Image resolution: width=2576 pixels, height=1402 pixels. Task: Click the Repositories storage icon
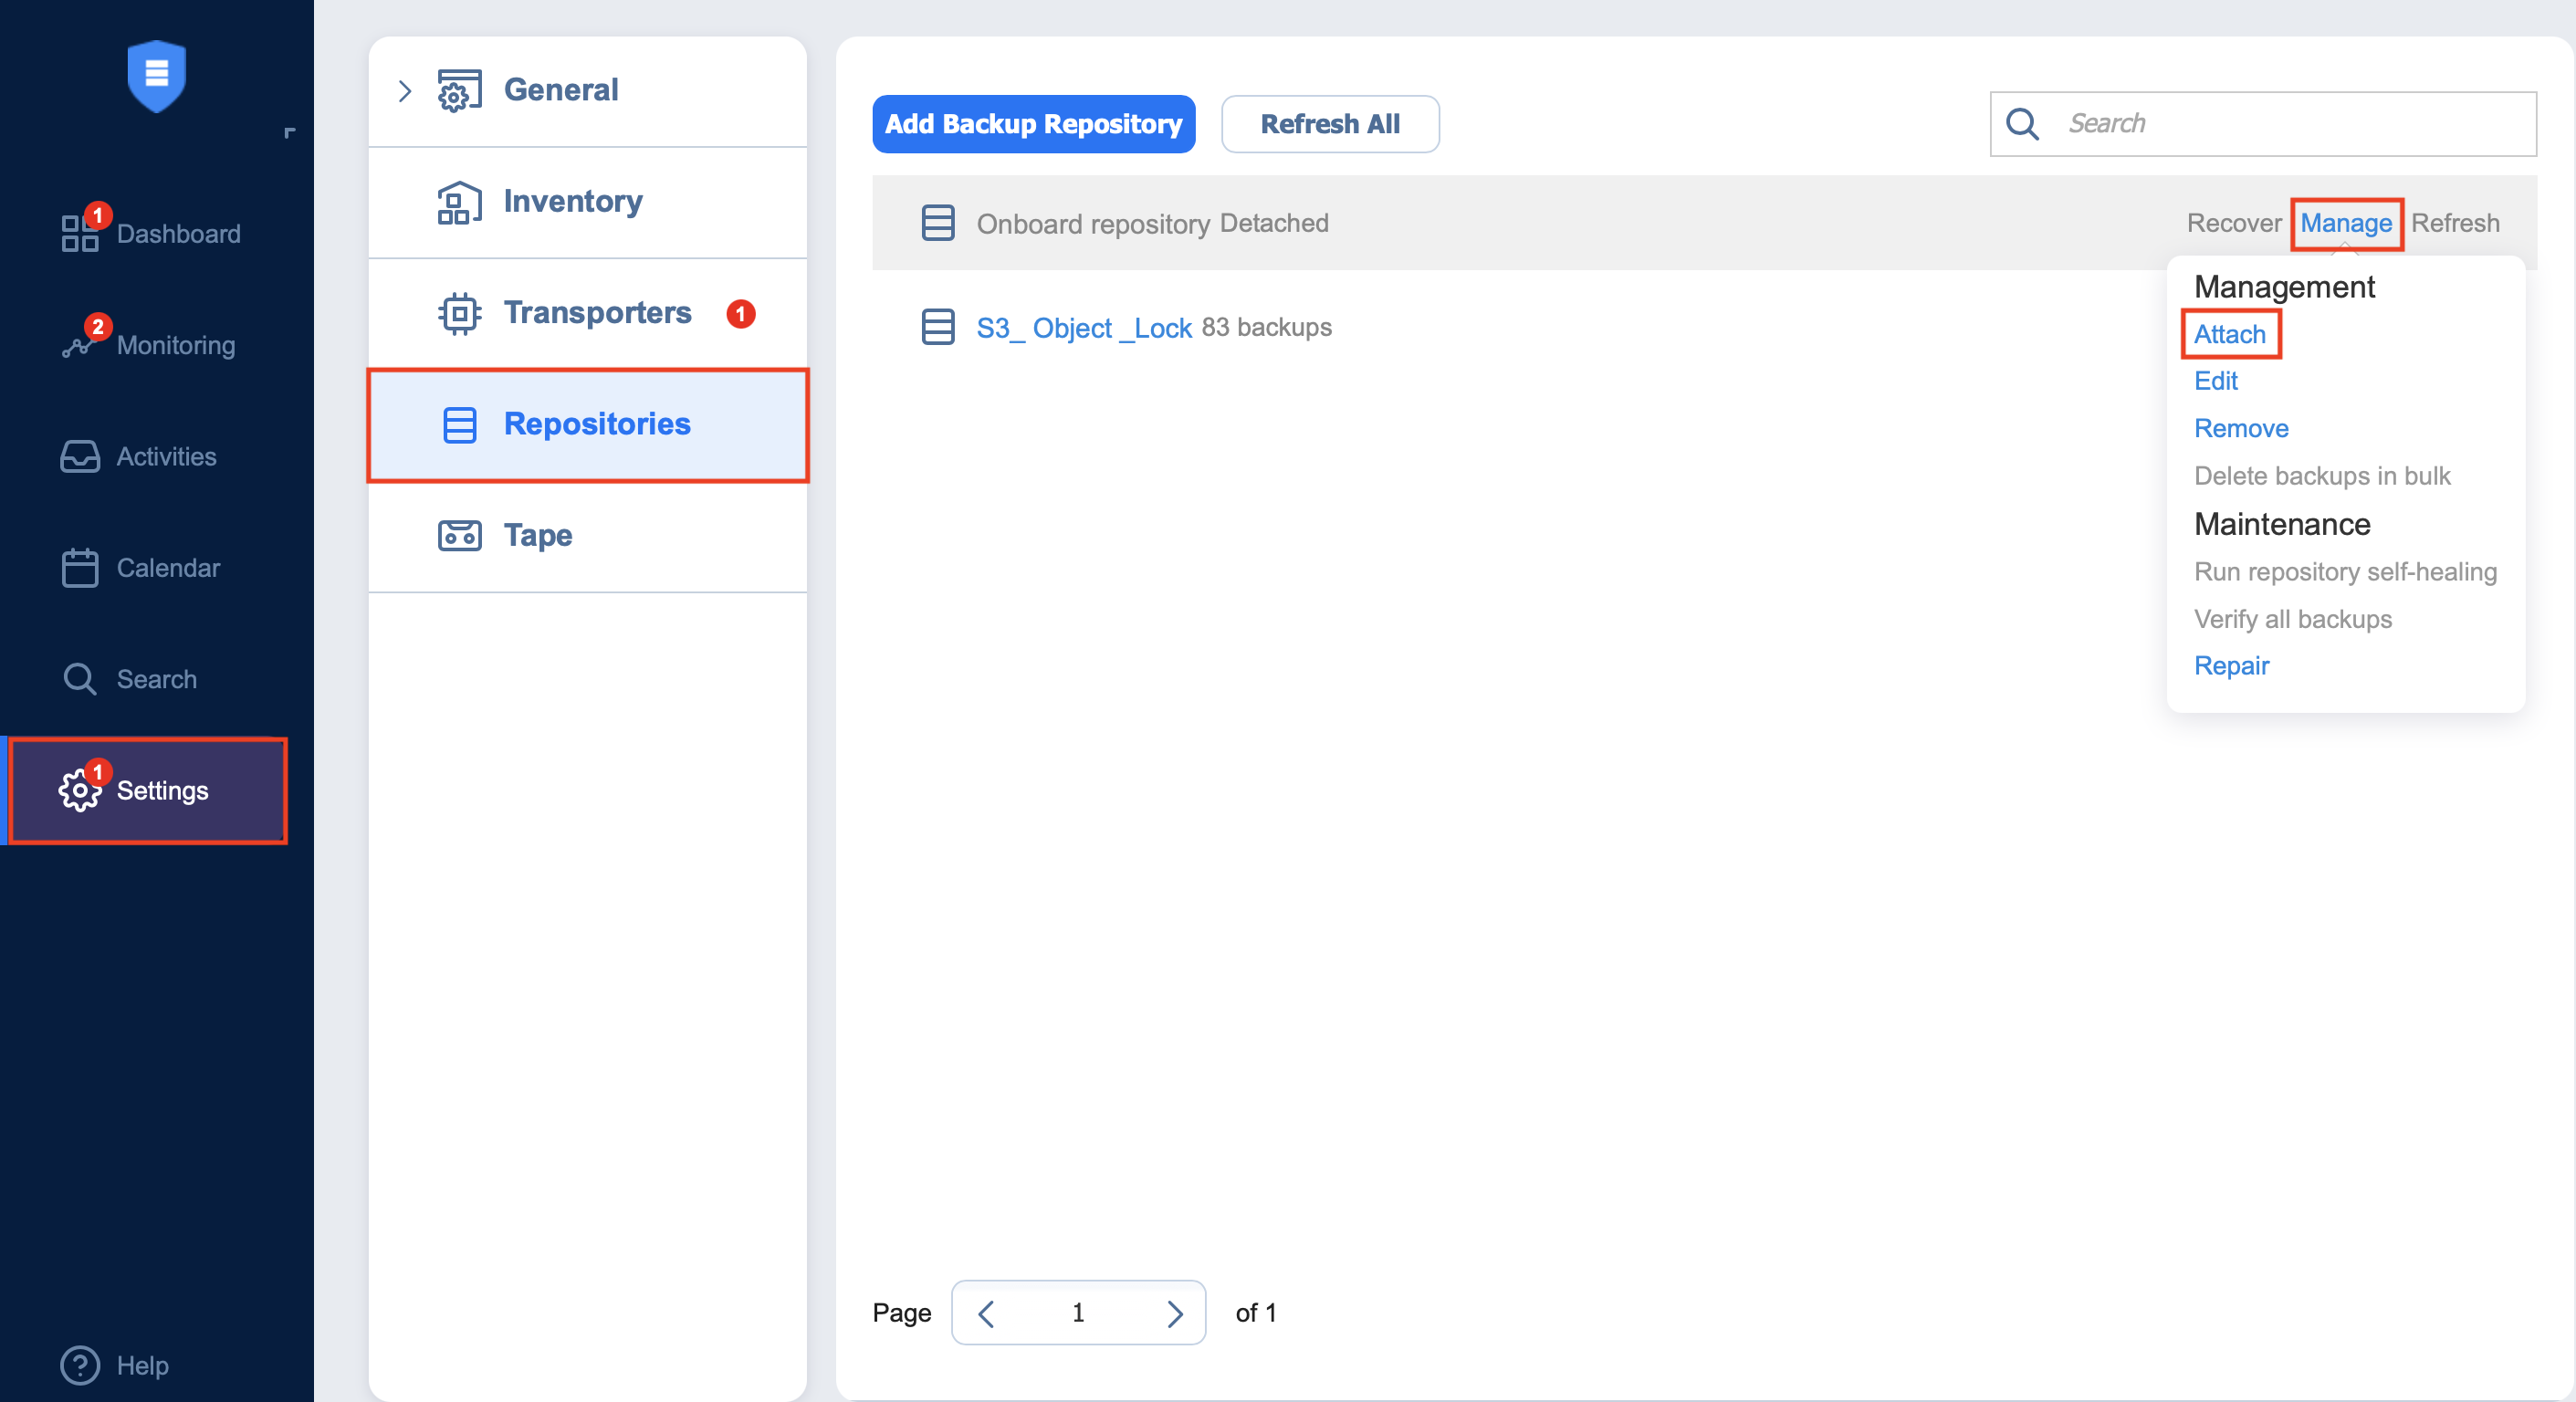pos(459,425)
